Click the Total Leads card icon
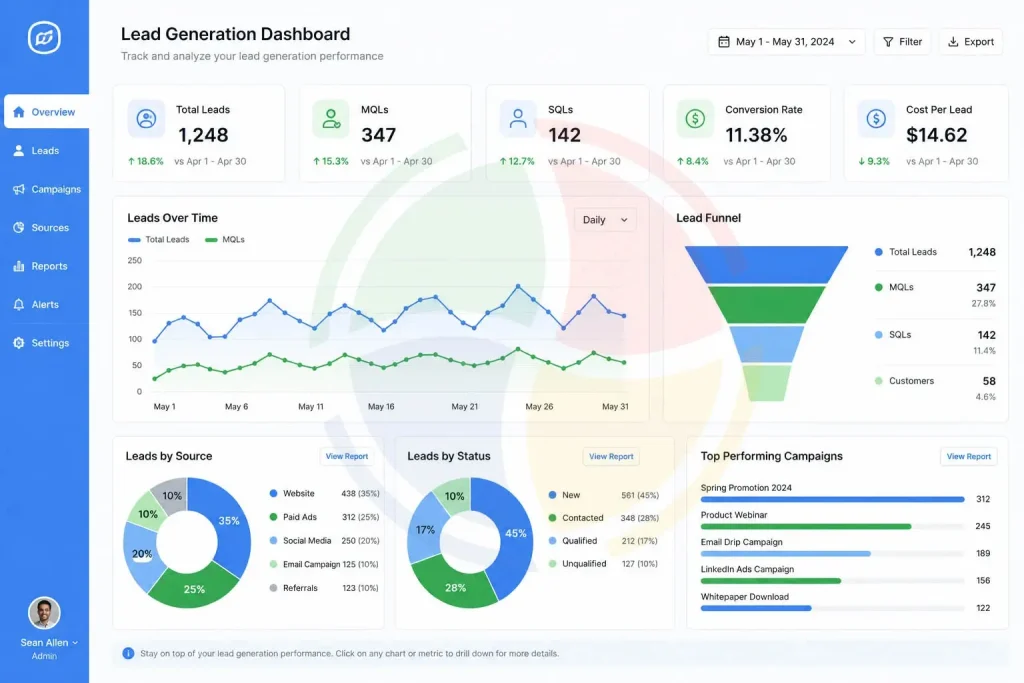1024x683 pixels. point(146,119)
